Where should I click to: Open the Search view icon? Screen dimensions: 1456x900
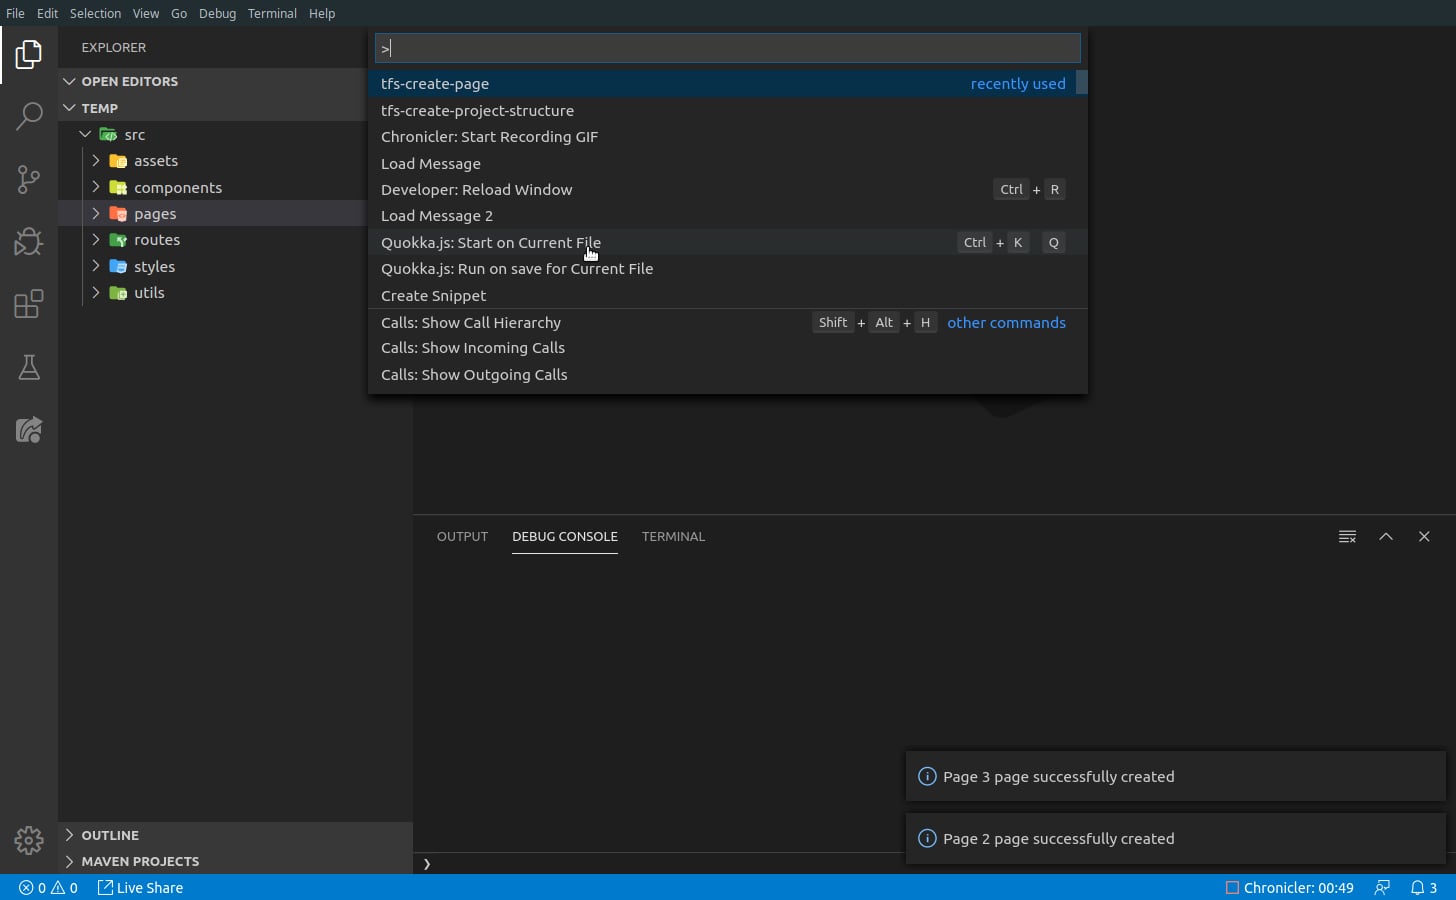29,116
